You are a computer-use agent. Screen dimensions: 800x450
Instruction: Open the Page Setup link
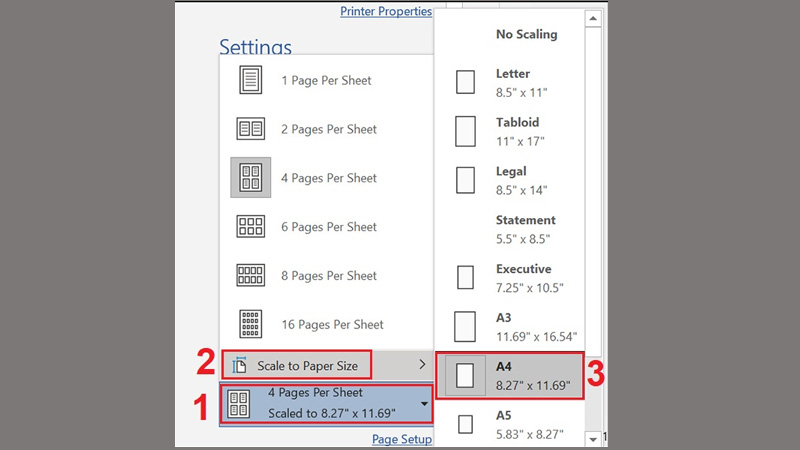click(402, 439)
